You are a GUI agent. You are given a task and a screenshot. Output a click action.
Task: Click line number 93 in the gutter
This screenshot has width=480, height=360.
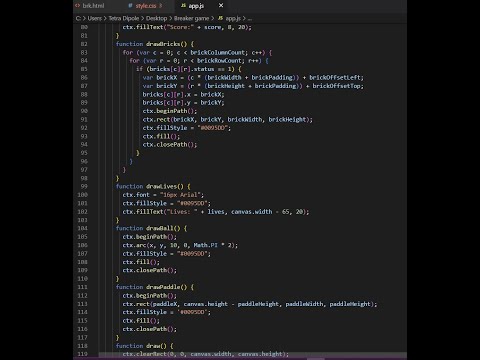click(x=84, y=136)
